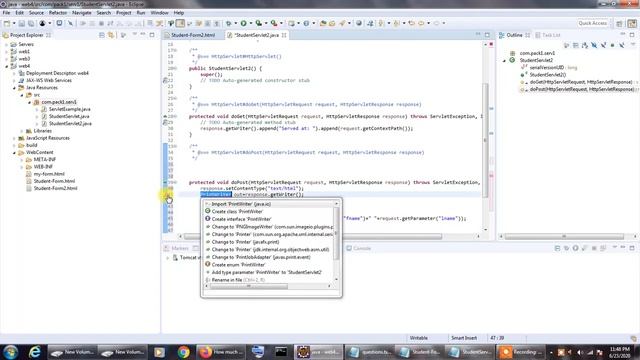Collapse the Java Resources node

14,88
